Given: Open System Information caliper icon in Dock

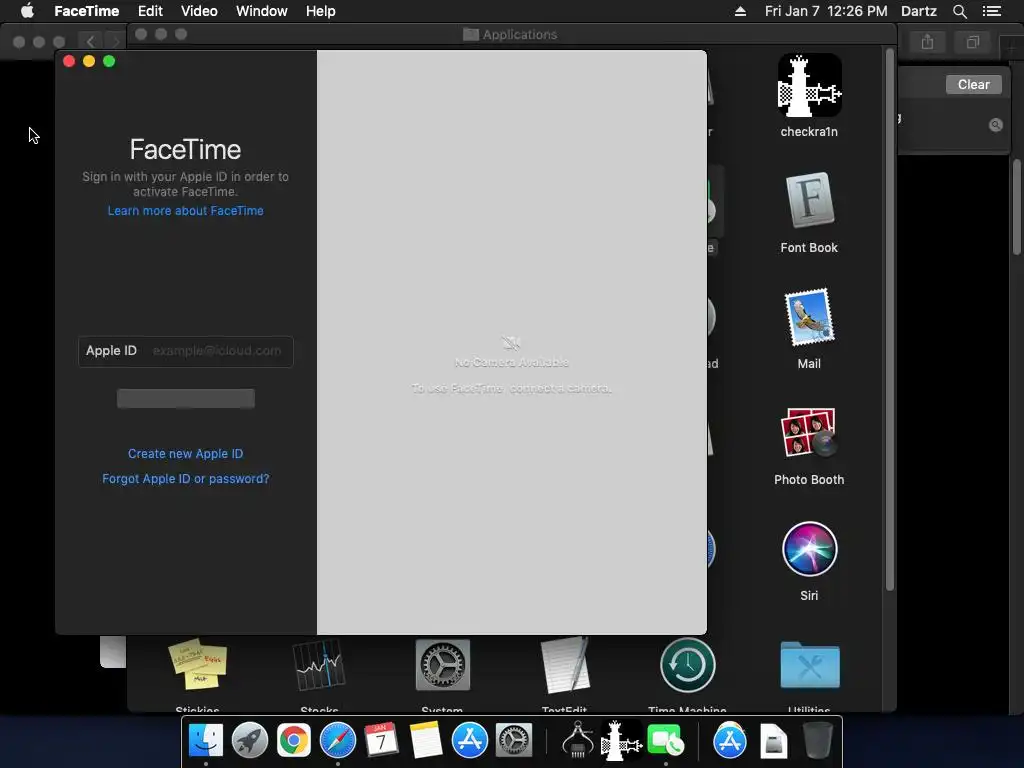Looking at the screenshot, I should 577,741.
